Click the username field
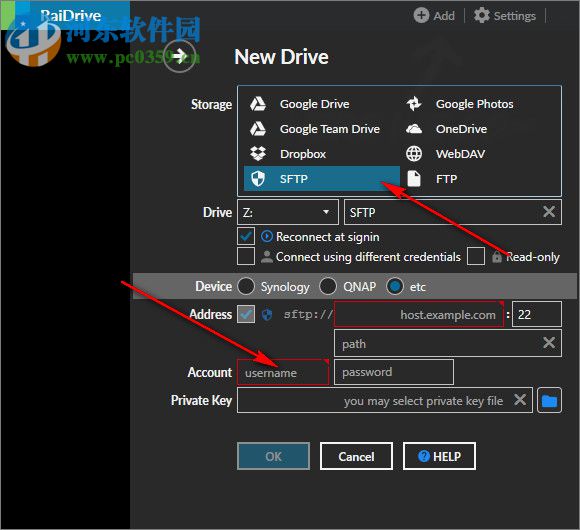580x530 pixels. pos(283,372)
